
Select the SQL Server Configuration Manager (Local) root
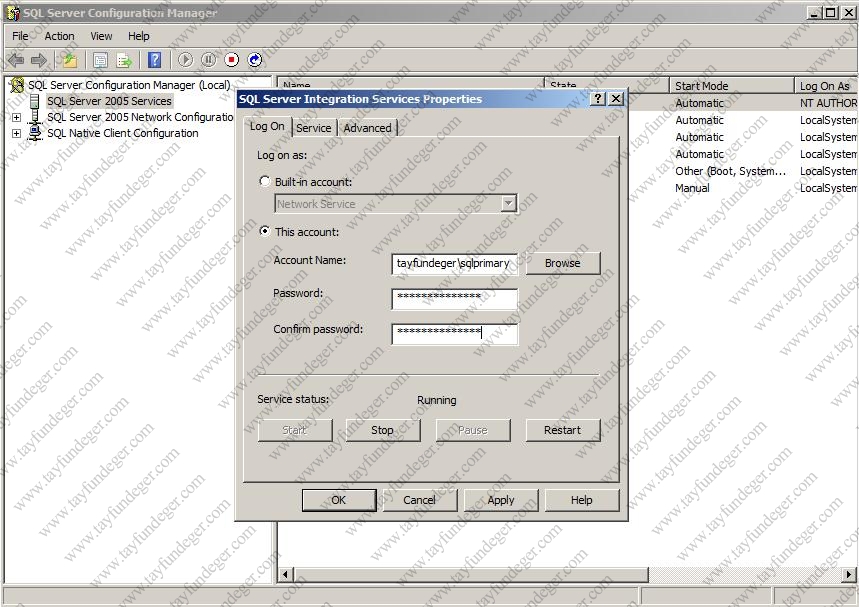coord(129,85)
